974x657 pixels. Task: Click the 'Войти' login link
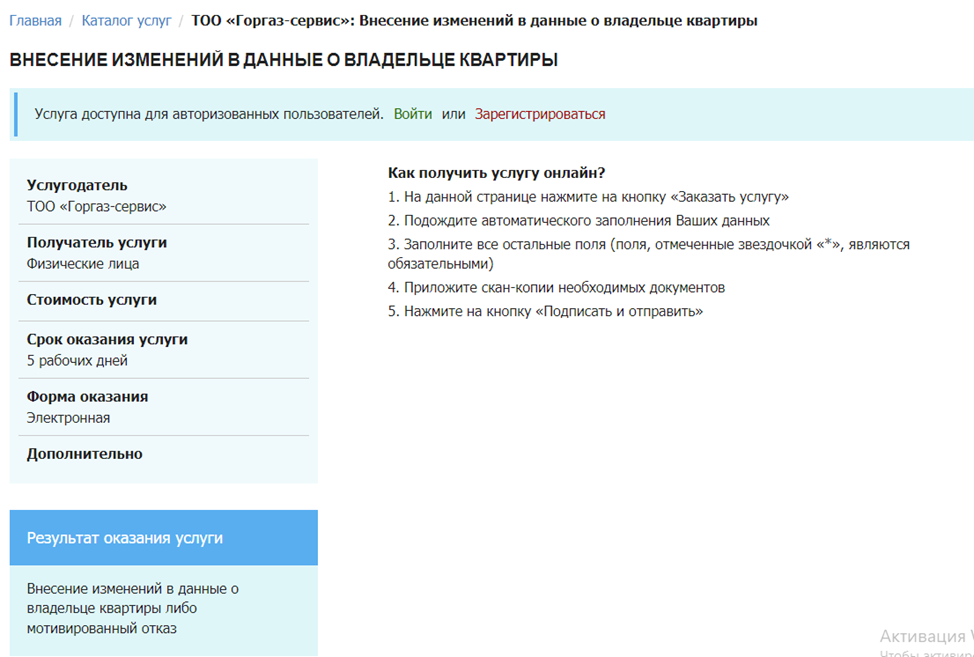click(413, 114)
